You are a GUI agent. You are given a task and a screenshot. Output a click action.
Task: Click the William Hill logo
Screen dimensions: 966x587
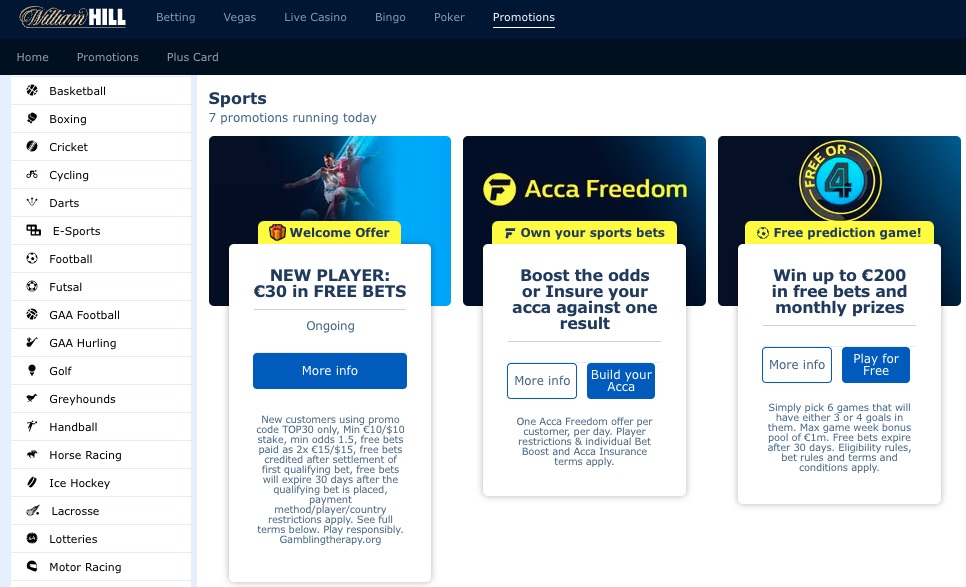73,17
